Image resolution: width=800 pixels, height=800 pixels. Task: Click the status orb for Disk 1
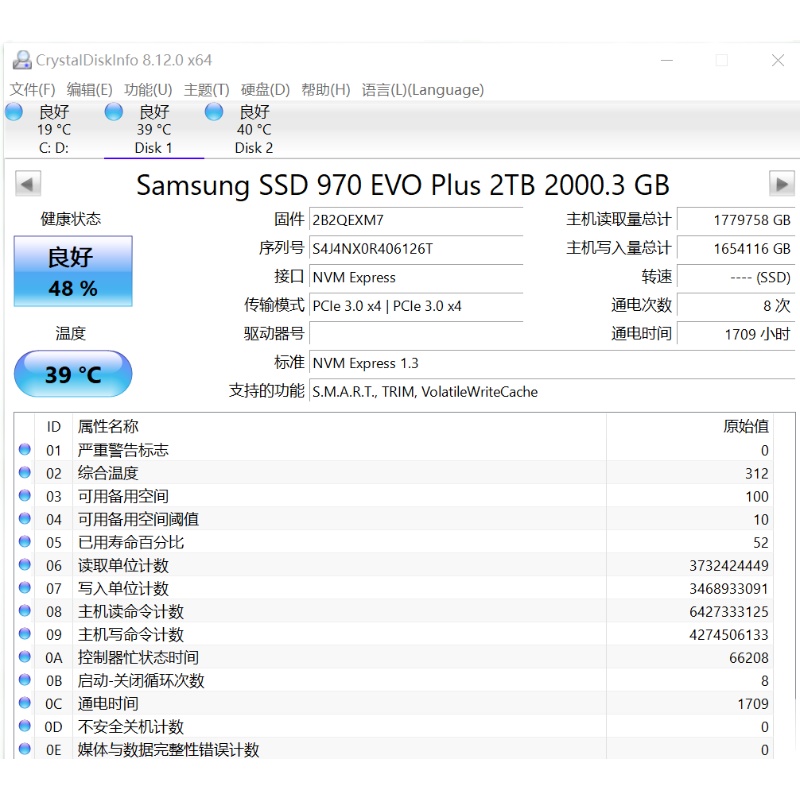114,112
